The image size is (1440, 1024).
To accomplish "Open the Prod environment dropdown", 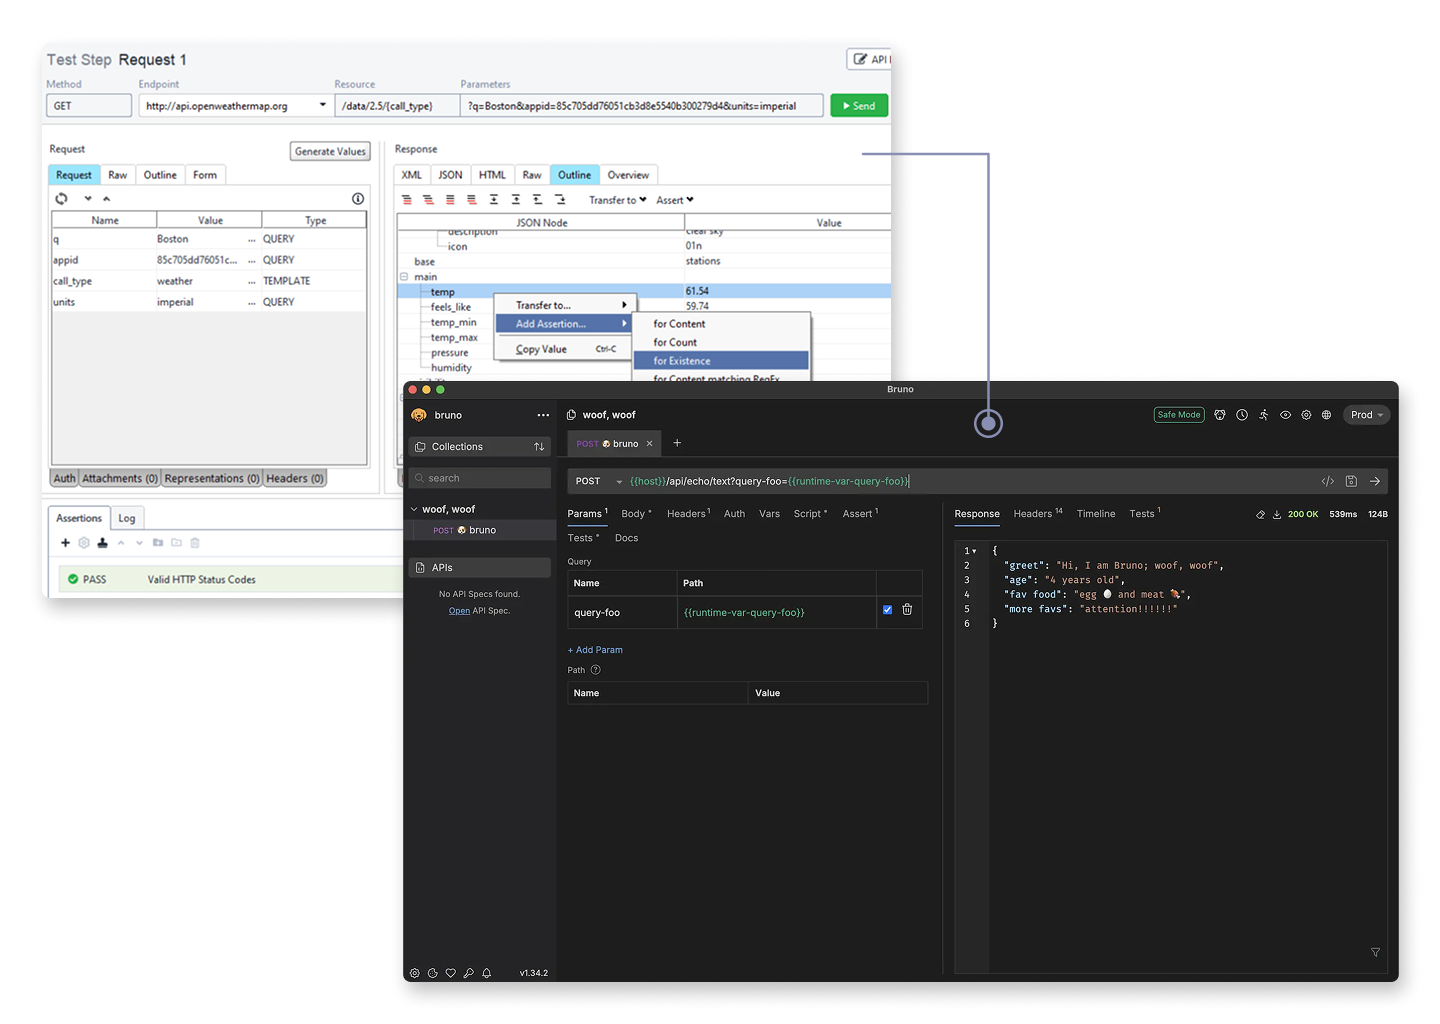I will pyautogui.click(x=1367, y=415).
